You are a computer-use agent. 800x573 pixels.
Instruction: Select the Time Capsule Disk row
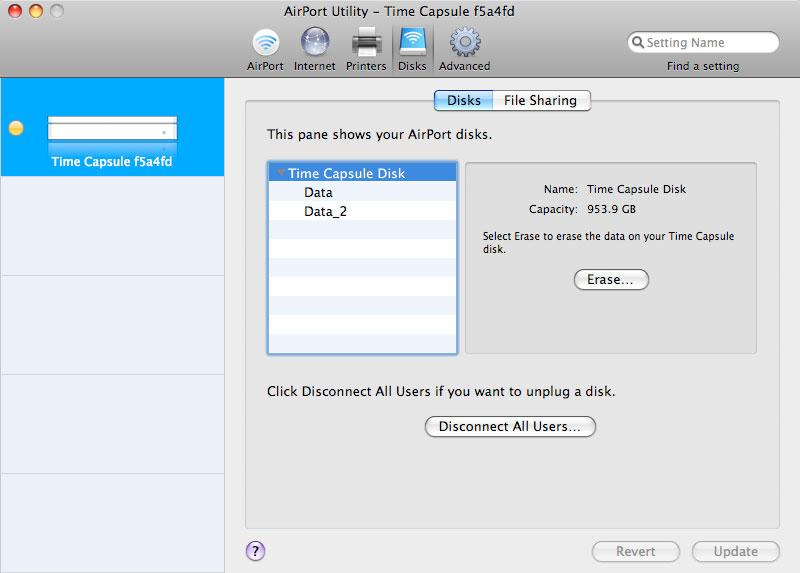point(362,173)
